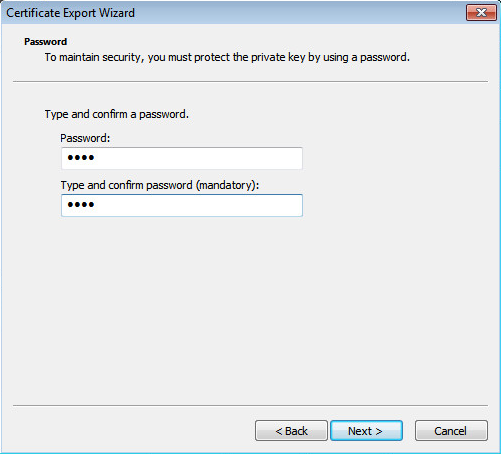The width and height of the screenshot is (501, 454).
Task: Focus the Password input field
Action: click(x=182, y=158)
